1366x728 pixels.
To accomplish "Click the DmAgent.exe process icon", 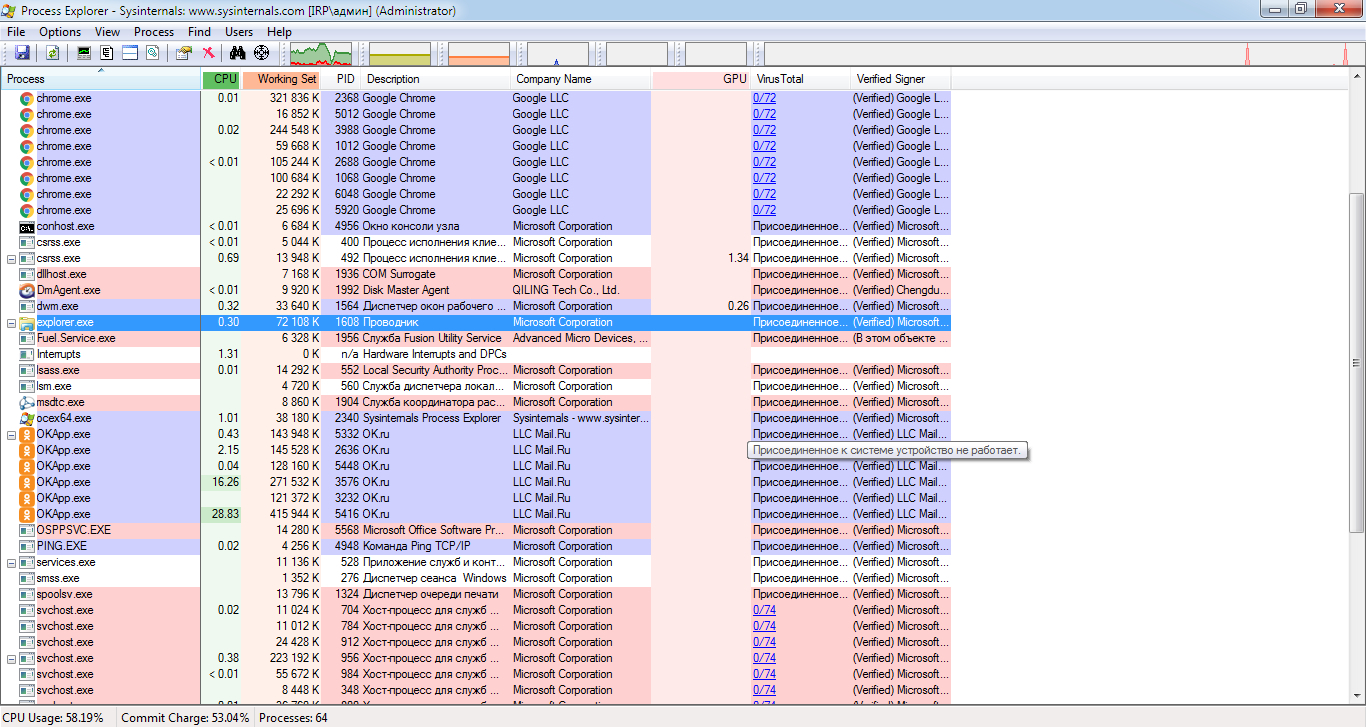I will point(27,290).
